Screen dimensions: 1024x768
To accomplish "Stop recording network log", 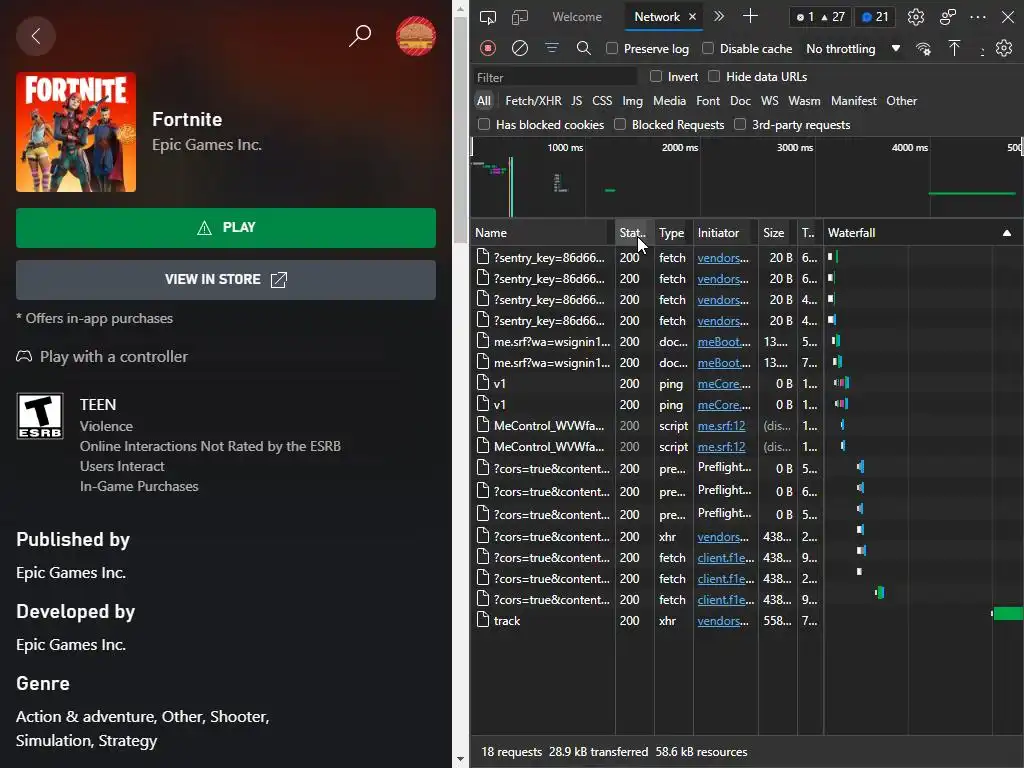I will tap(488, 48).
